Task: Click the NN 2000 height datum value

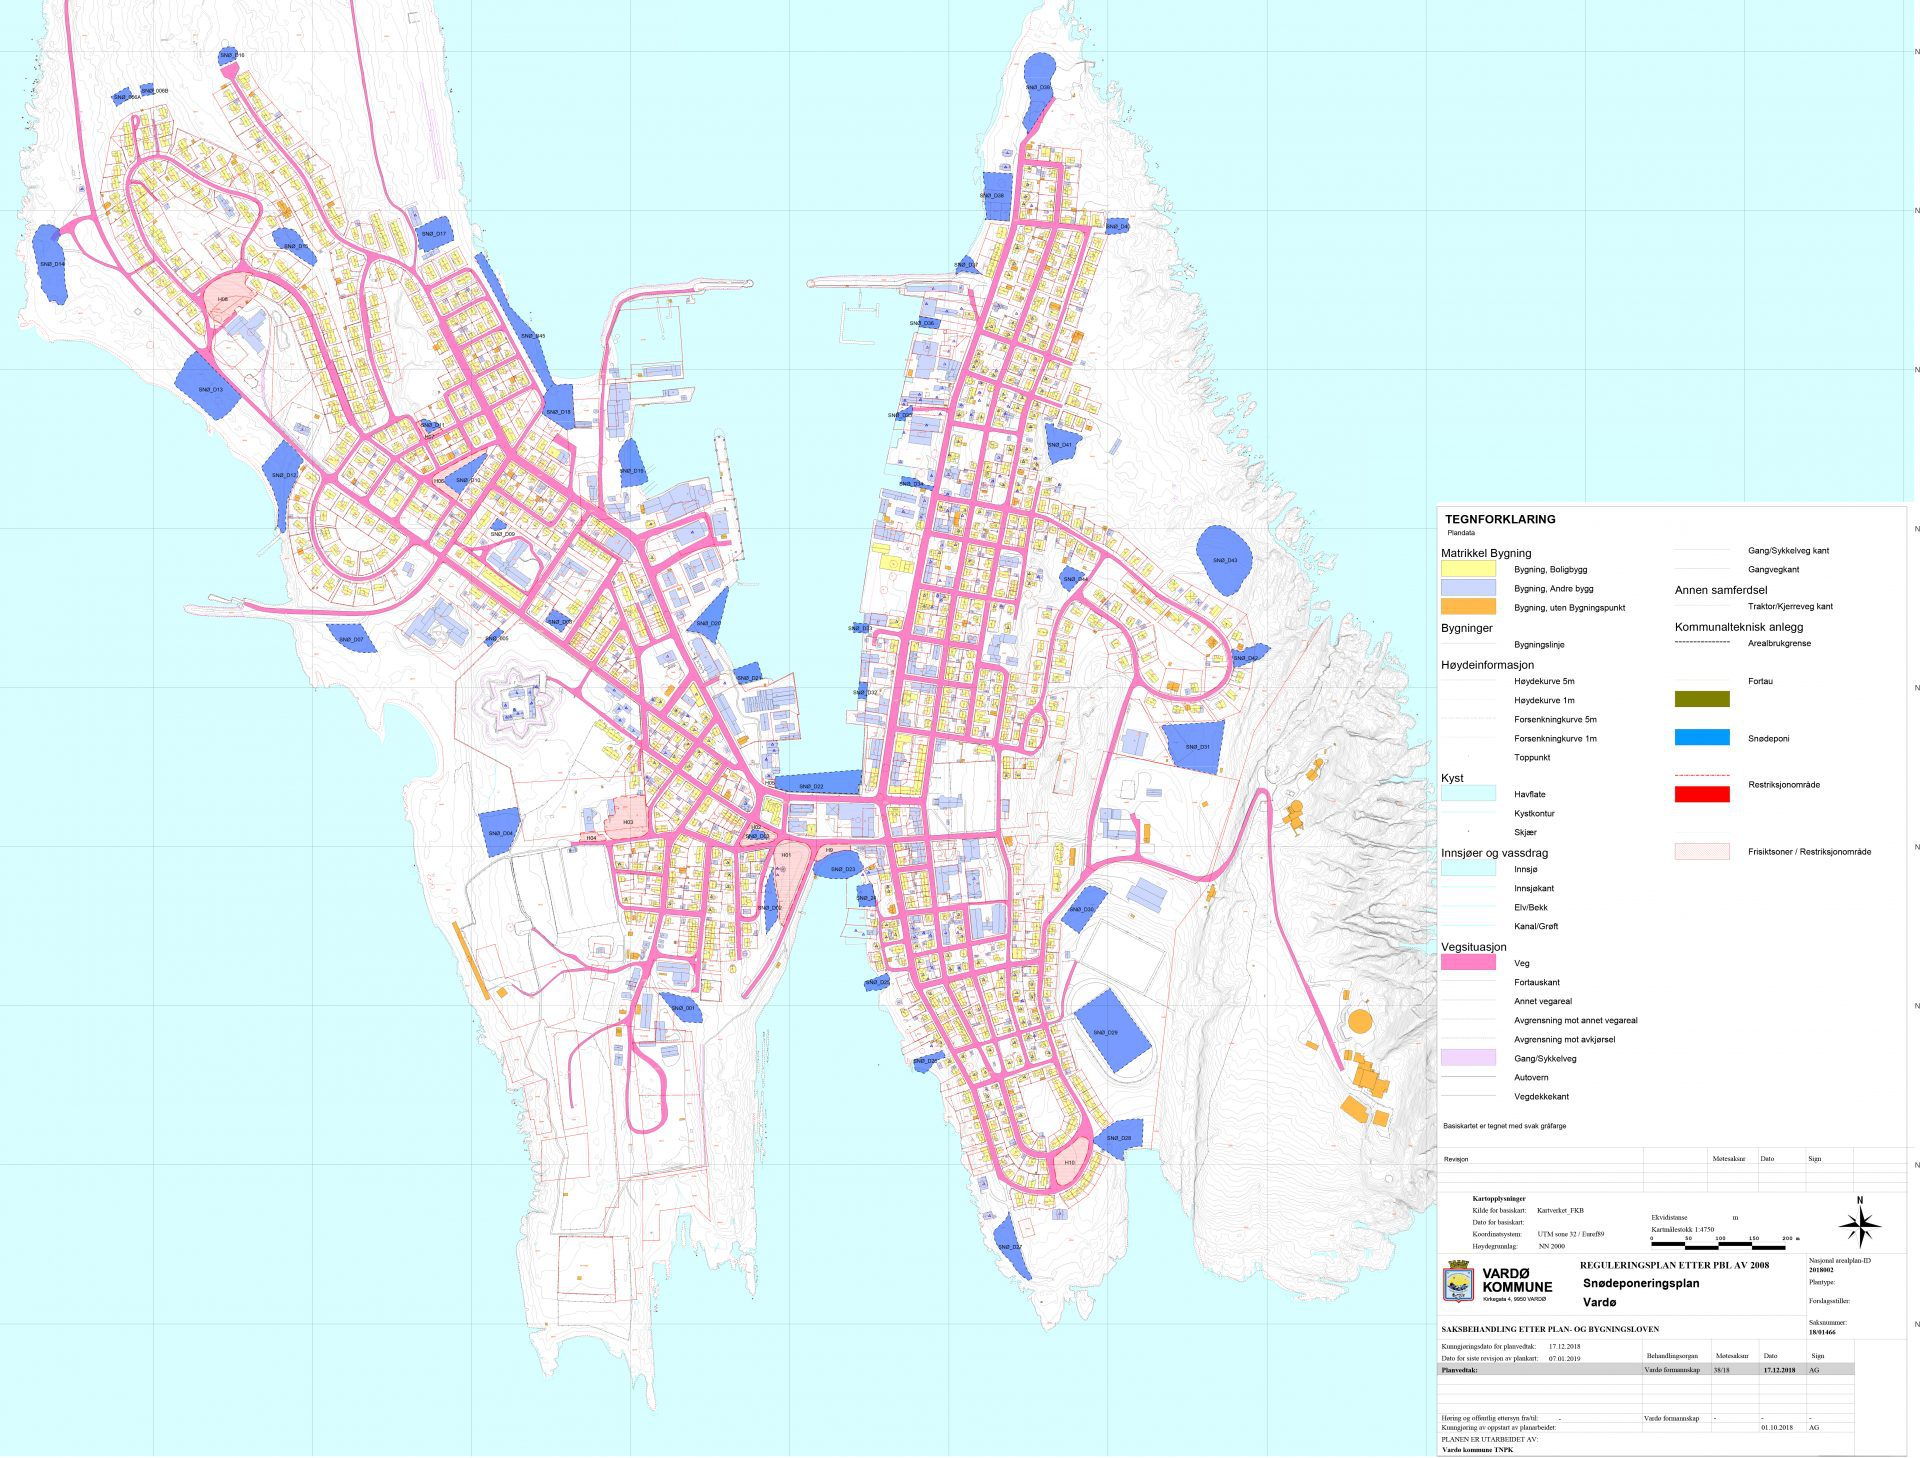Action: tap(1552, 1247)
